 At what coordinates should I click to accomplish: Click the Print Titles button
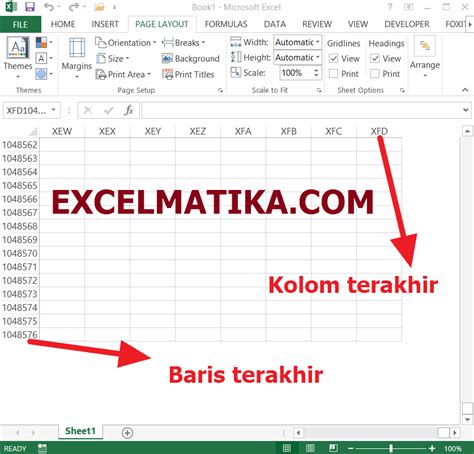(x=188, y=74)
